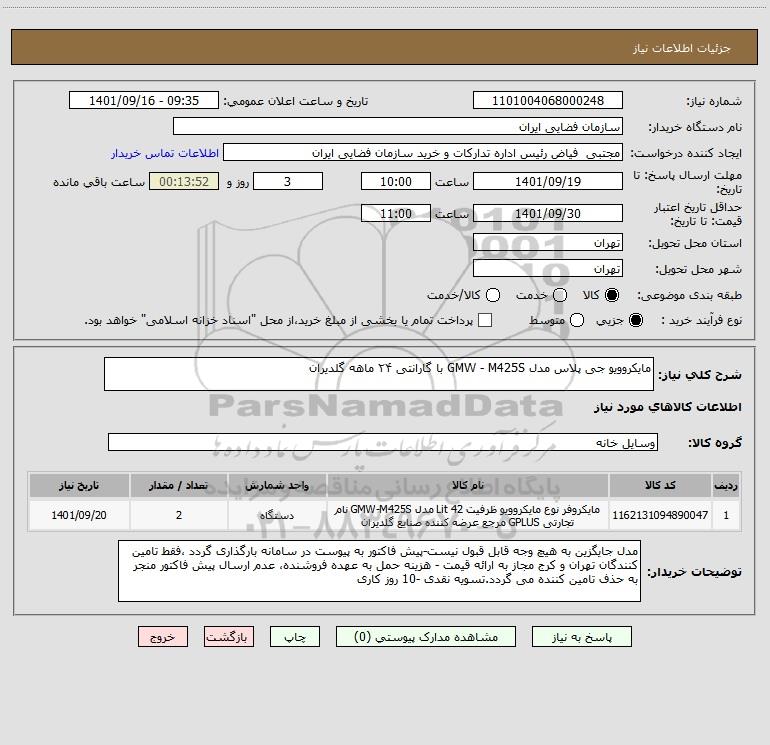Screen dimensions: 770x745
Task: Click product code 1162131094890047 cell
Action: [x=660, y=515]
